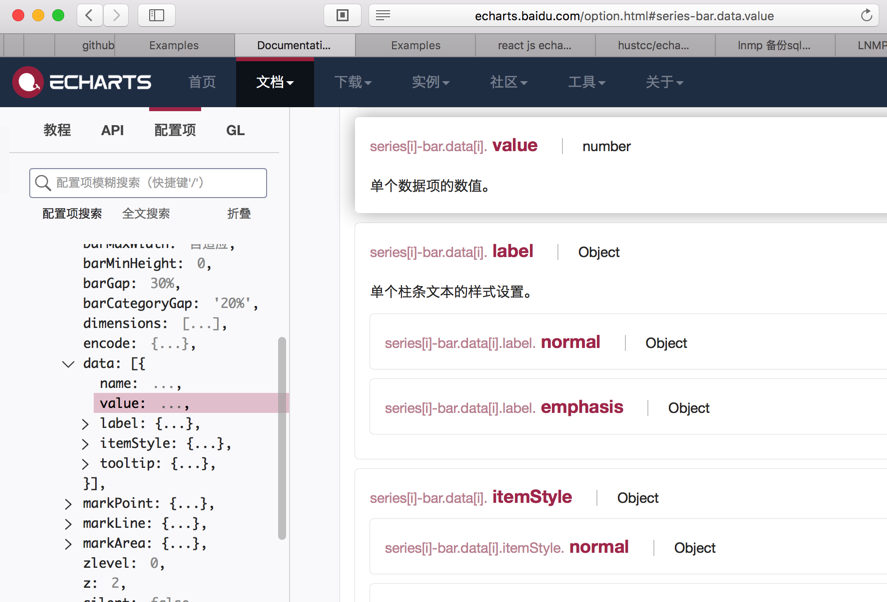The image size is (887, 602).
Task: Expand the itemStyle tree node
Action: 85,444
